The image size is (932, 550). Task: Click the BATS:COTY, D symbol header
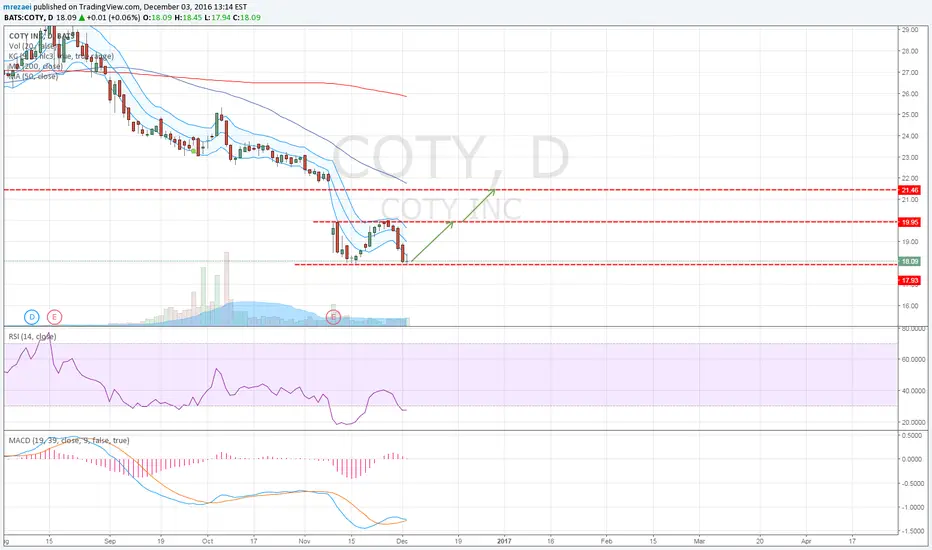(29, 17)
